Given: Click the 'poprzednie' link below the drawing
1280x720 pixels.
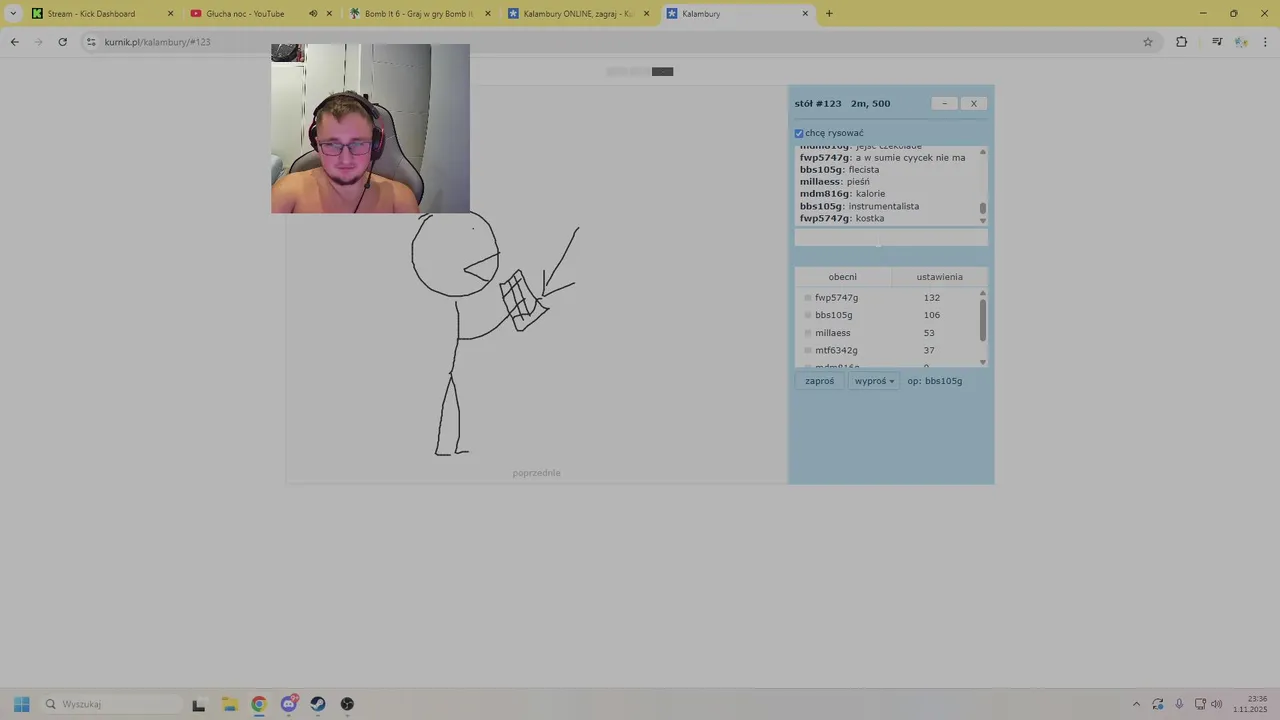Looking at the screenshot, I should click(537, 473).
